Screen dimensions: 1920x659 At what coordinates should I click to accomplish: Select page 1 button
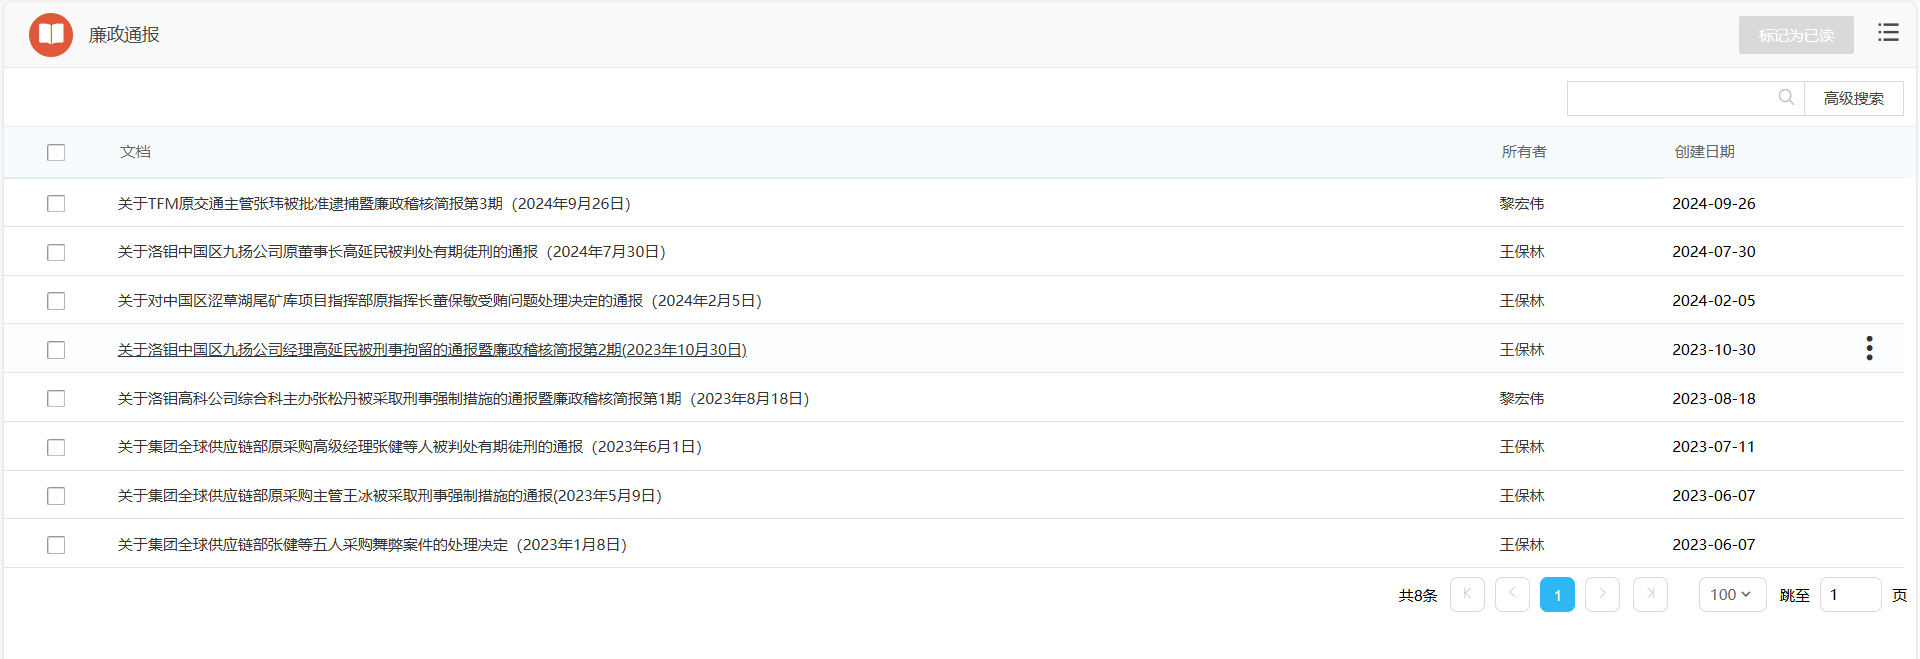click(1557, 594)
